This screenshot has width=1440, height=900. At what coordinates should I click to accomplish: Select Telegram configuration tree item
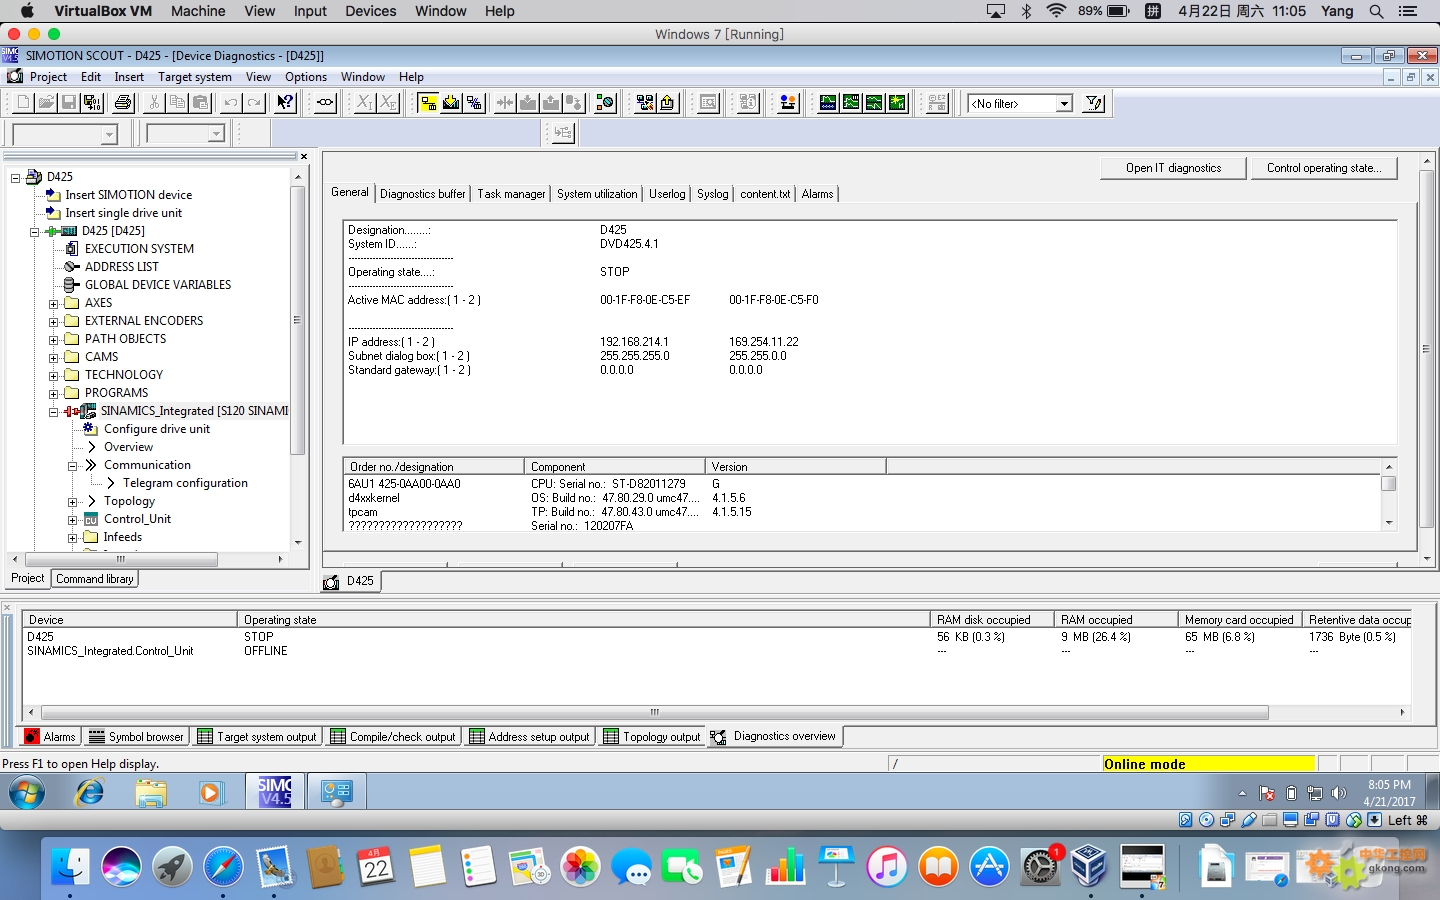pos(185,483)
